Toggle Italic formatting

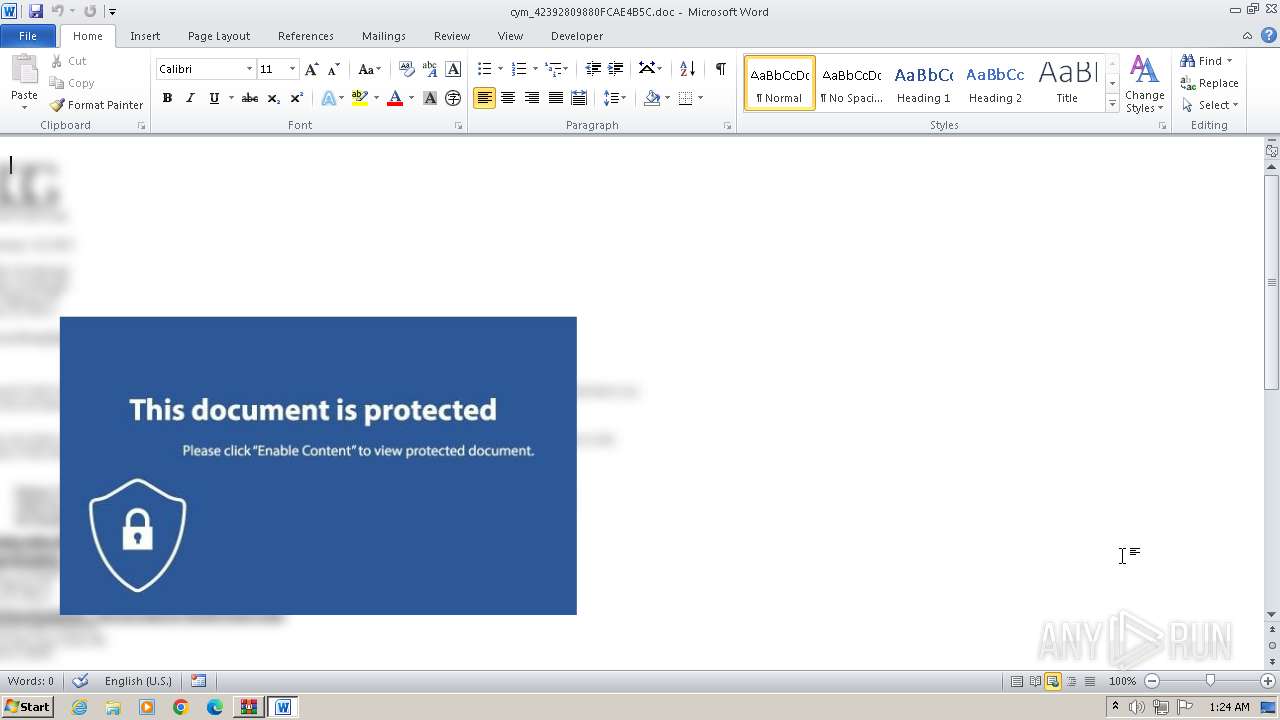pyautogui.click(x=190, y=98)
